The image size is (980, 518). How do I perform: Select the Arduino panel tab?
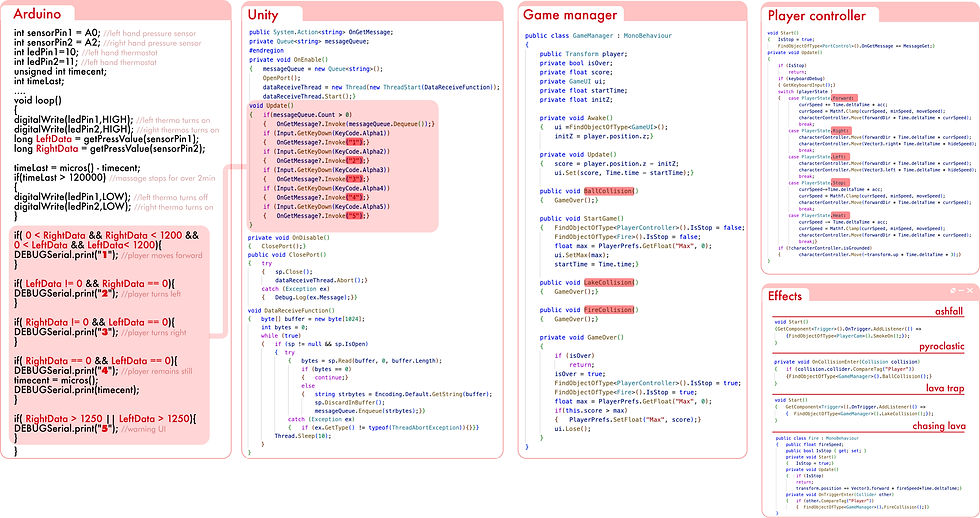coord(37,14)
